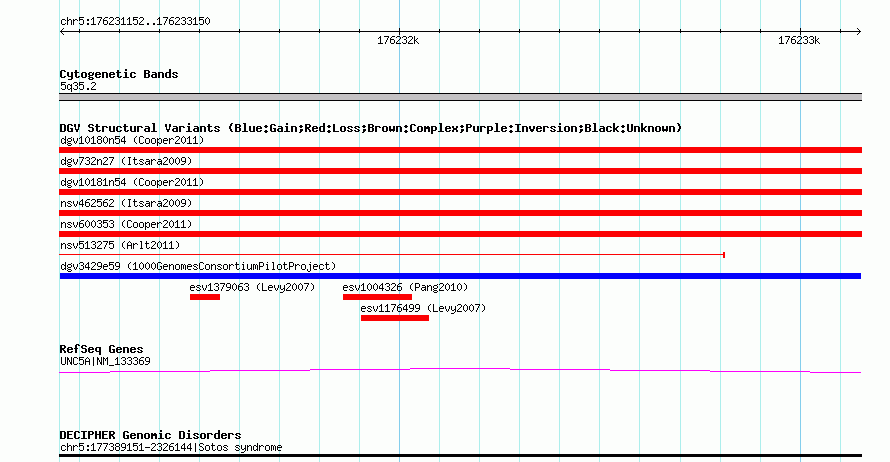Open the nsv462562 (Itsara2009) label
890x462 pixels.
click(x=126, y=203)
